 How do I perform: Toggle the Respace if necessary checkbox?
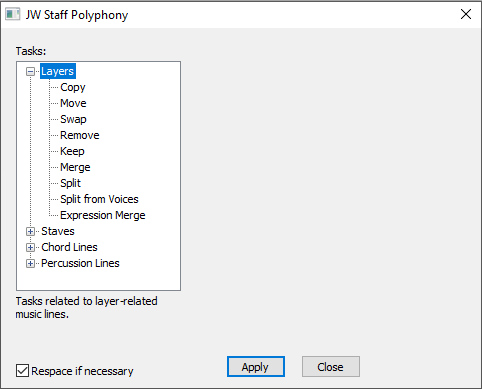22,371
